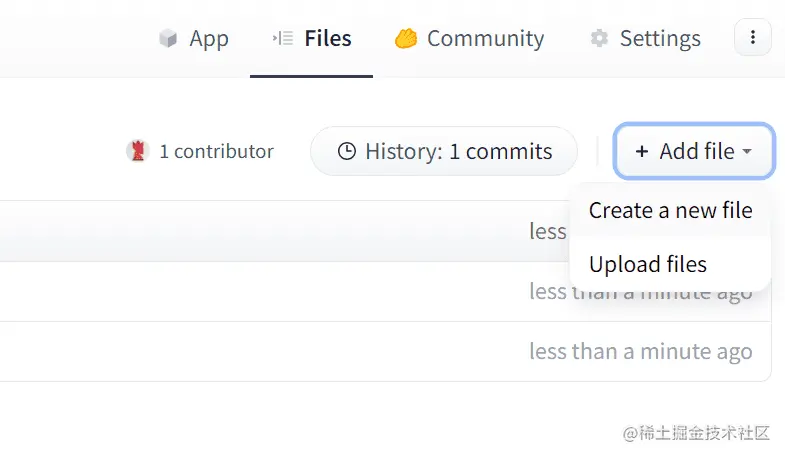Click the bottom row's less than a minute ago
This screenshot has height=457, width=785.
click(x=640, y=352)
